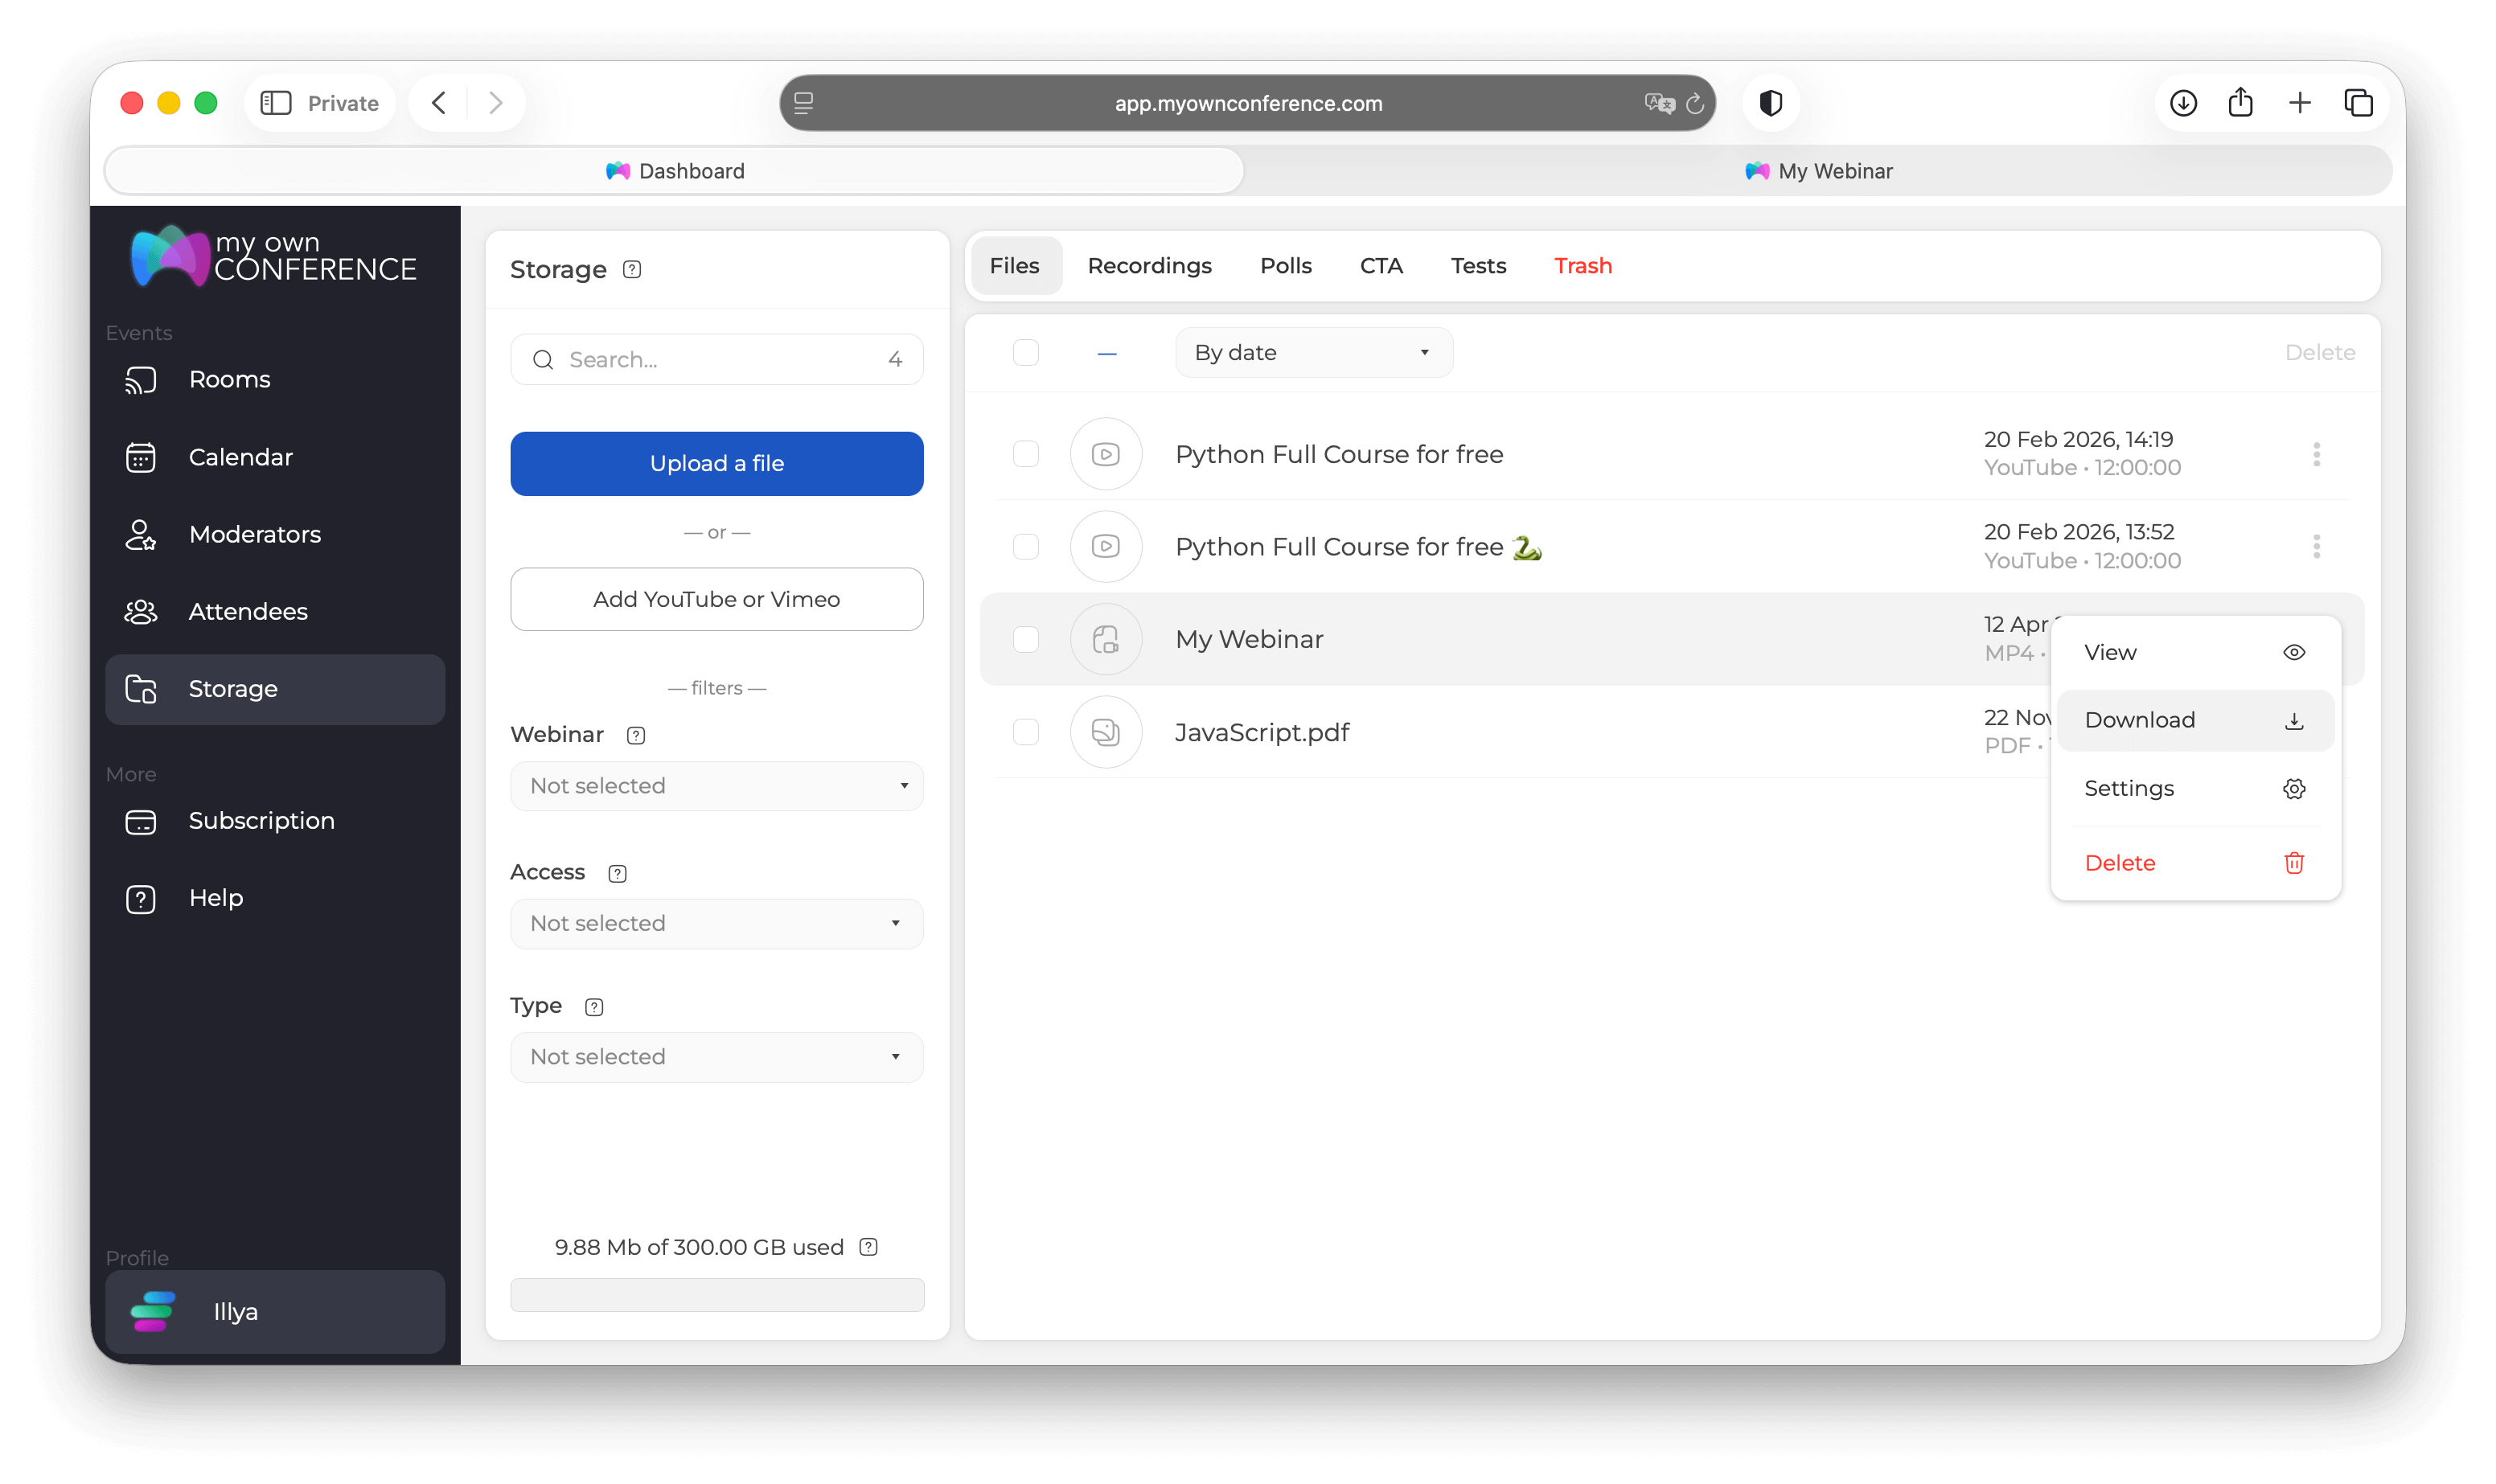Open the Rooms section
2496x1484 pixels.
coord(229,379)
